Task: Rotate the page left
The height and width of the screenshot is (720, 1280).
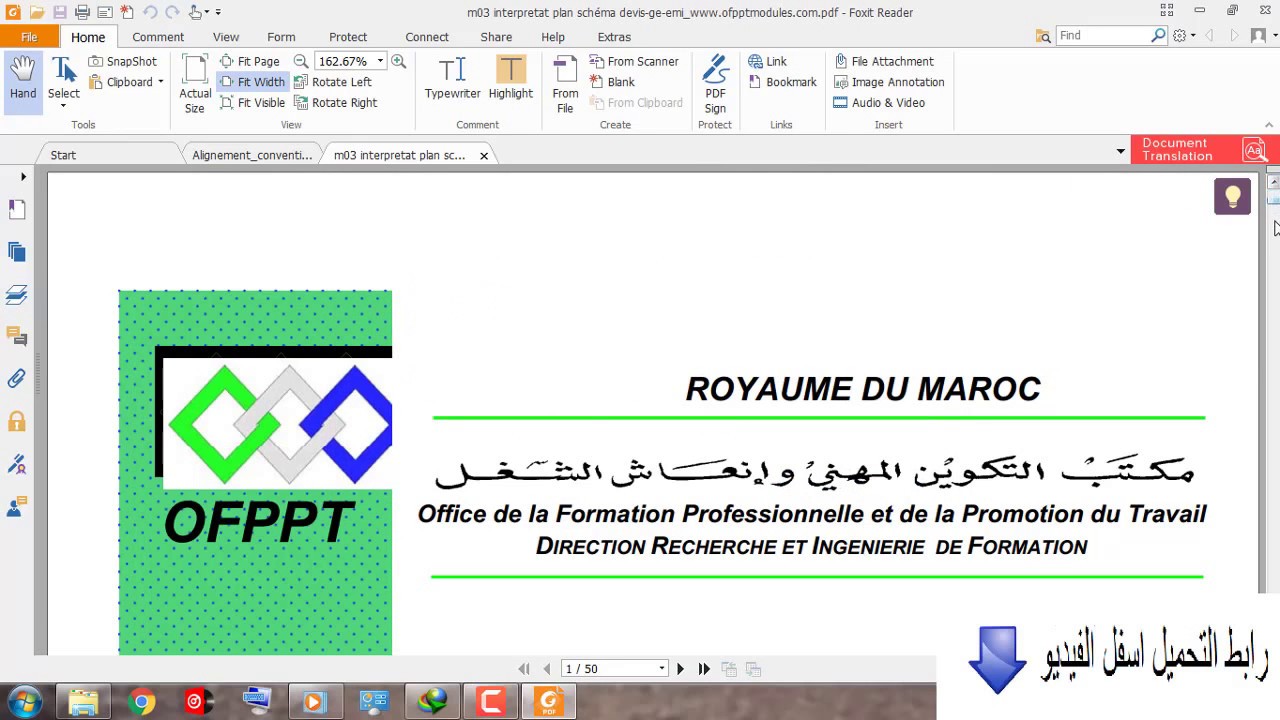Action: click(x=332, y=82)
